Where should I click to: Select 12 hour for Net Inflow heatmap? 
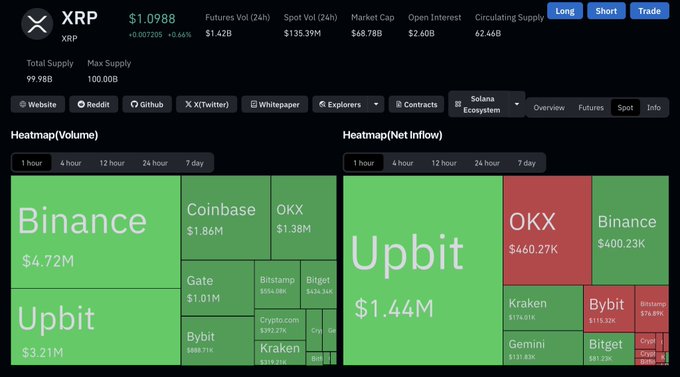pyautogui.click(x=444, y=163)
